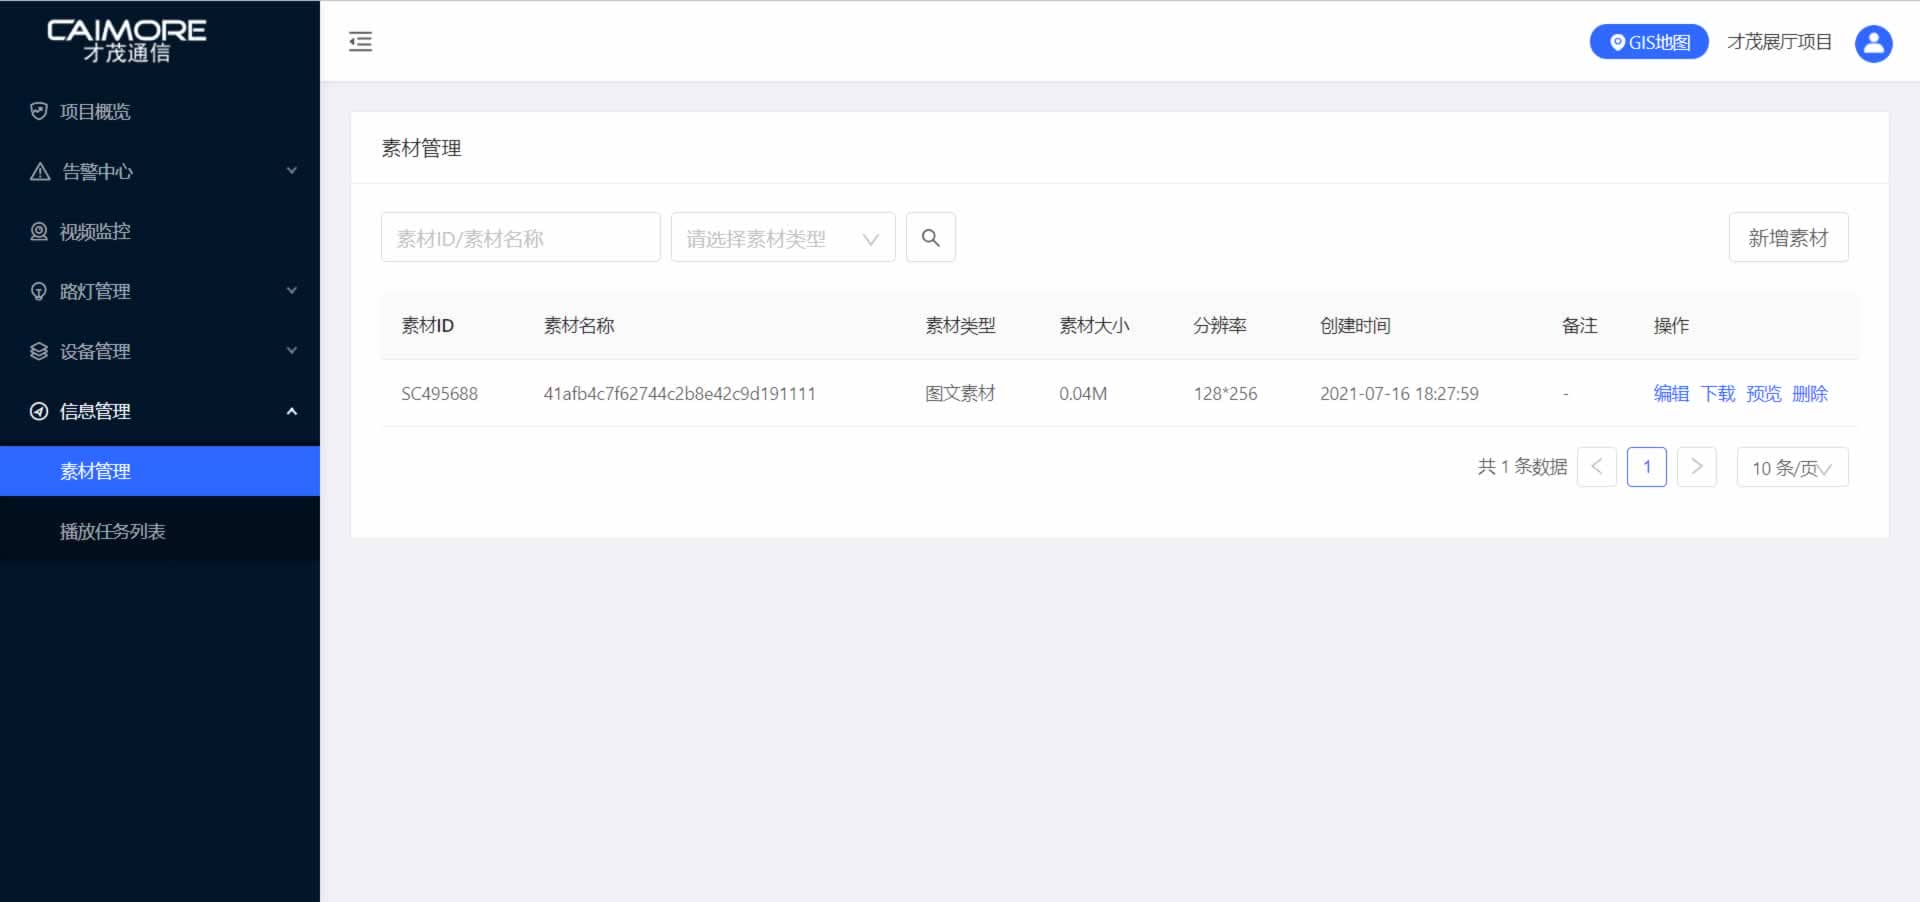Open the GIS地图 map view
1920x902 pixels.
[x=1648, y=41]
